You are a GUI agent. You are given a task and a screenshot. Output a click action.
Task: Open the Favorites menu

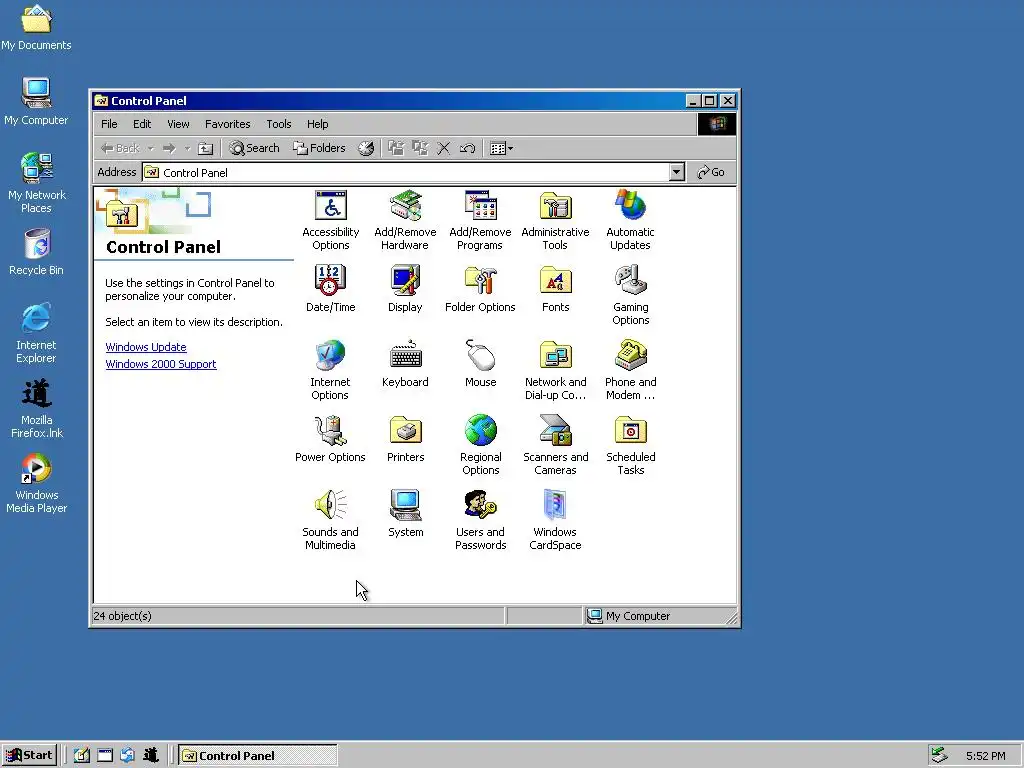[x=227, y=124]
